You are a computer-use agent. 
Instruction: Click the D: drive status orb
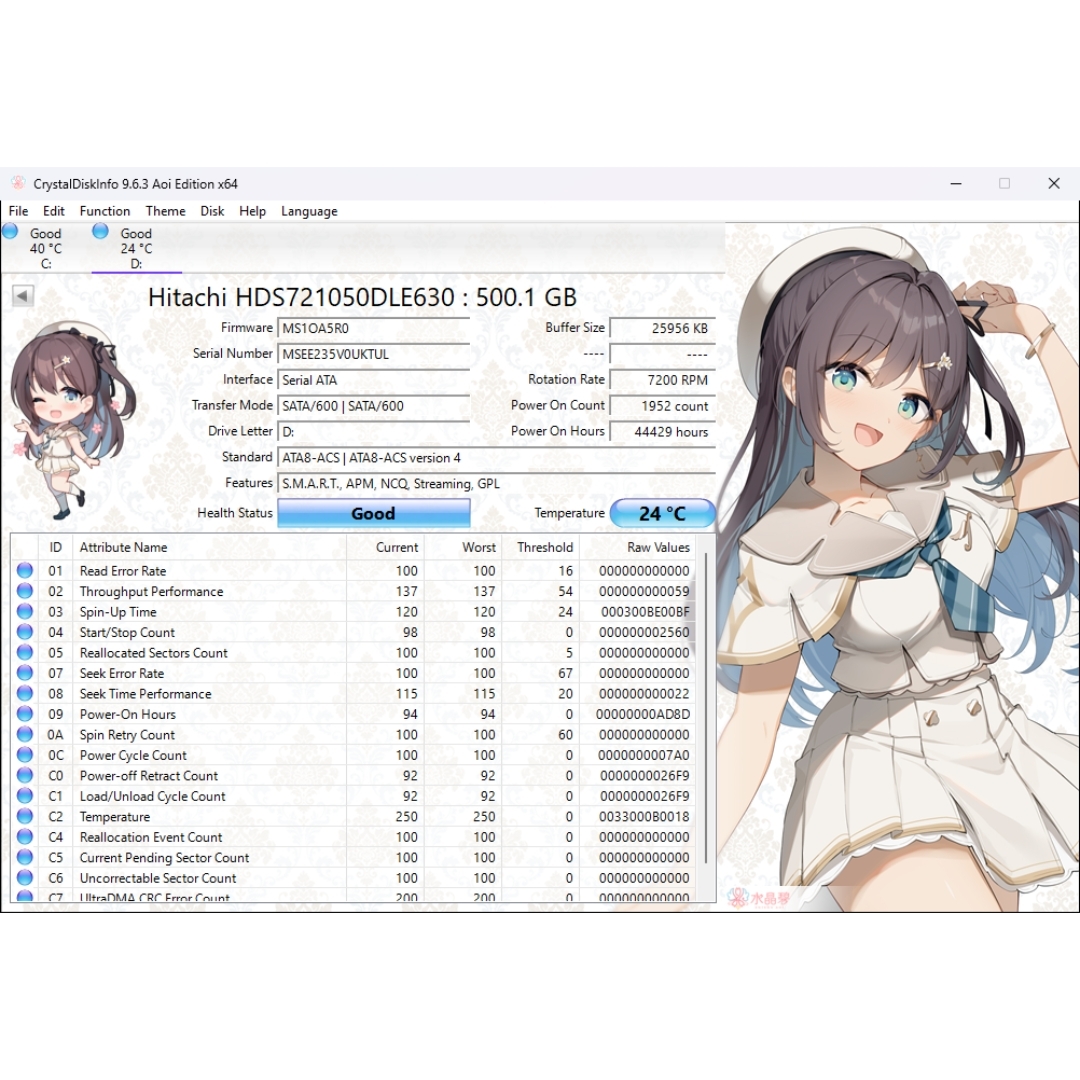101,231
